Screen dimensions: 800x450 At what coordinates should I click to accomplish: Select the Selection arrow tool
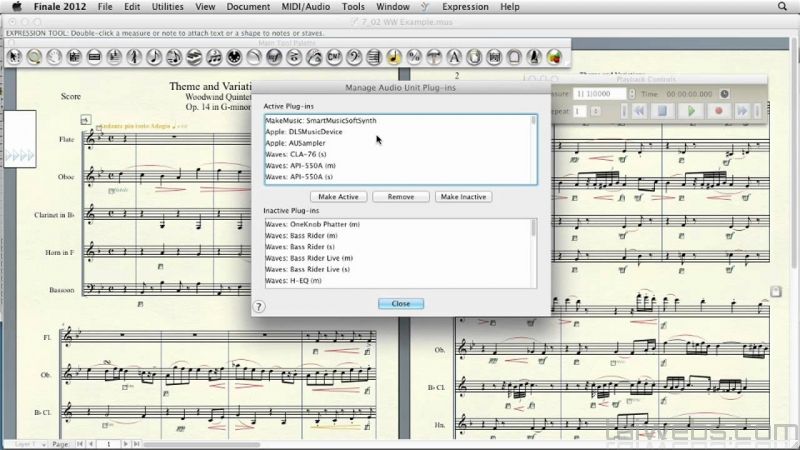click(x=14, y=57)
